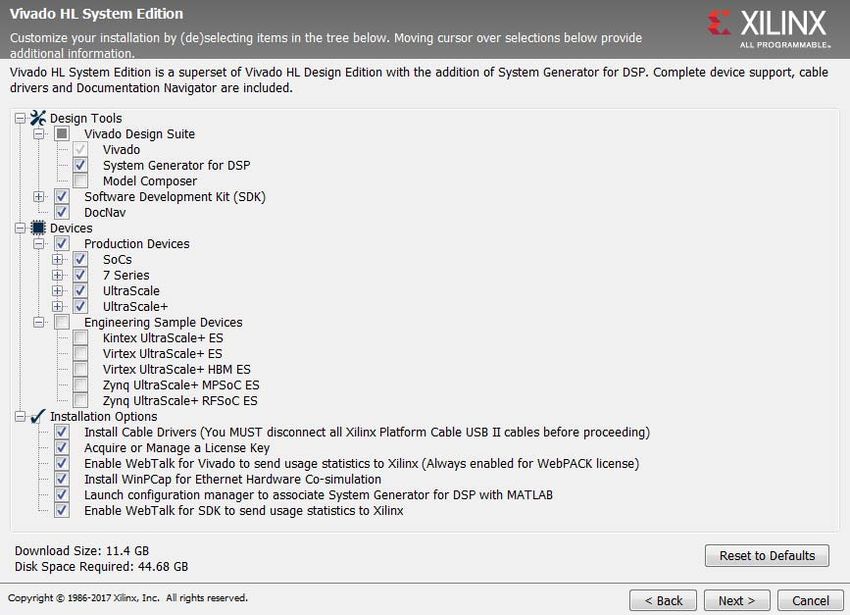Viewport: 850px width, 615px height.
Task: Enable Engineering Sample Devices checkbox
Action: (x=62, y=322)
